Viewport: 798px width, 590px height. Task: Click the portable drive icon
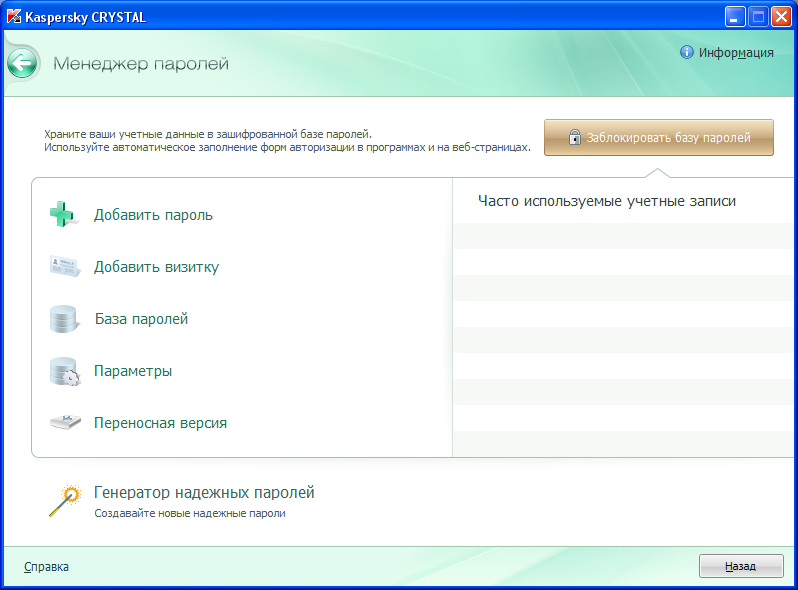click(65, 423)
